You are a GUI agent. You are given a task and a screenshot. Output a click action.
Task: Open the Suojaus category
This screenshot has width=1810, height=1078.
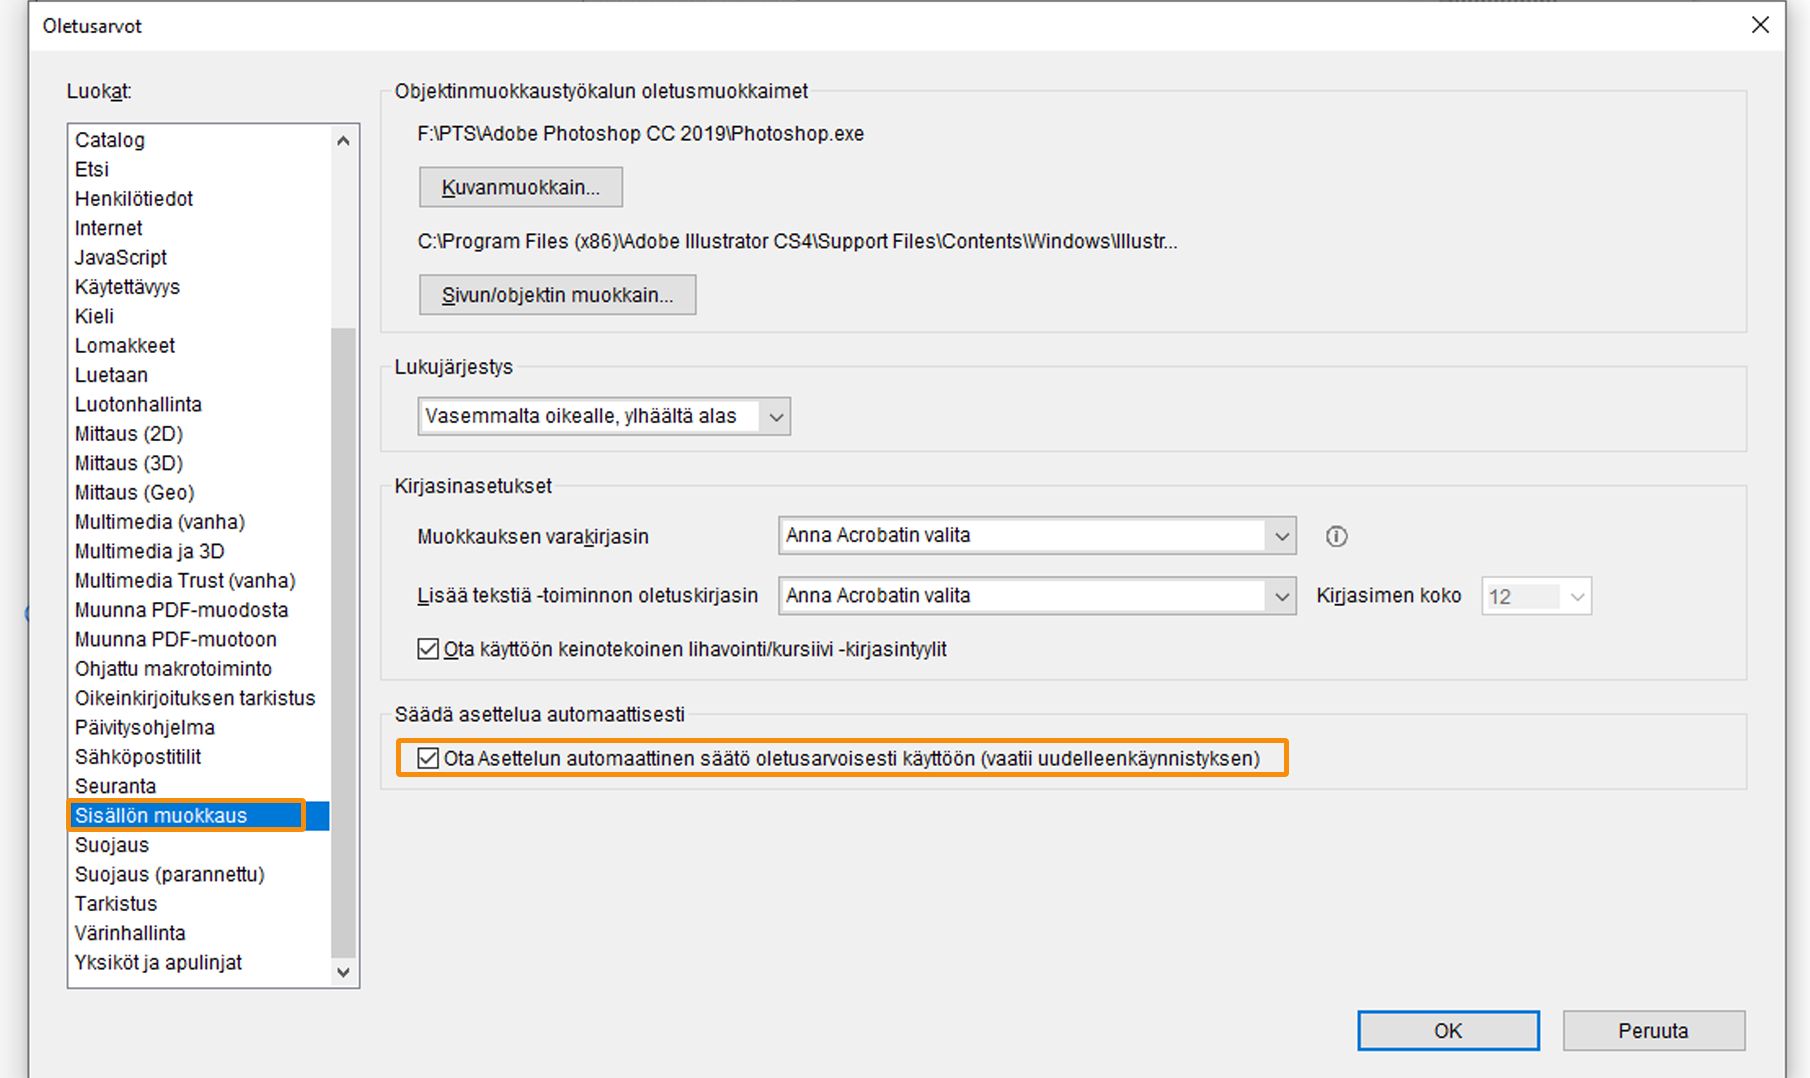click(112, 845)
